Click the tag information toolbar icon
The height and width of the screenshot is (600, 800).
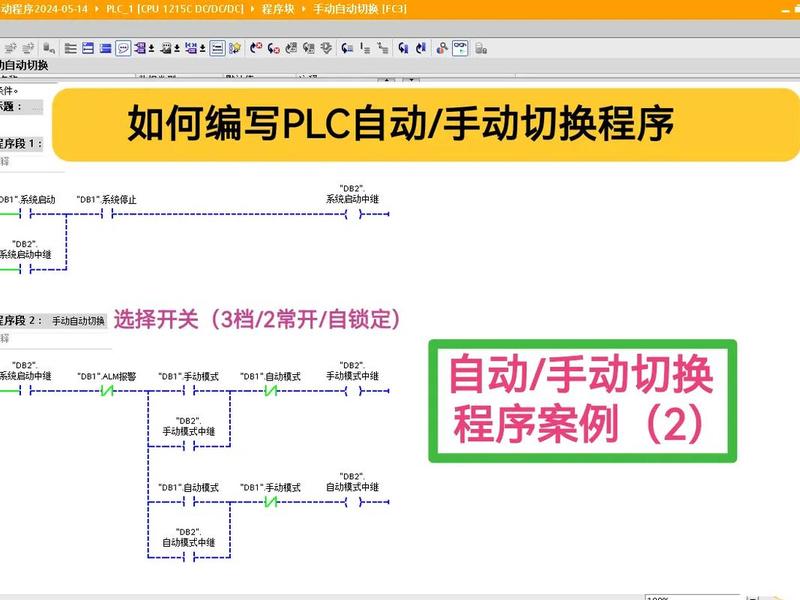(166, 48)
